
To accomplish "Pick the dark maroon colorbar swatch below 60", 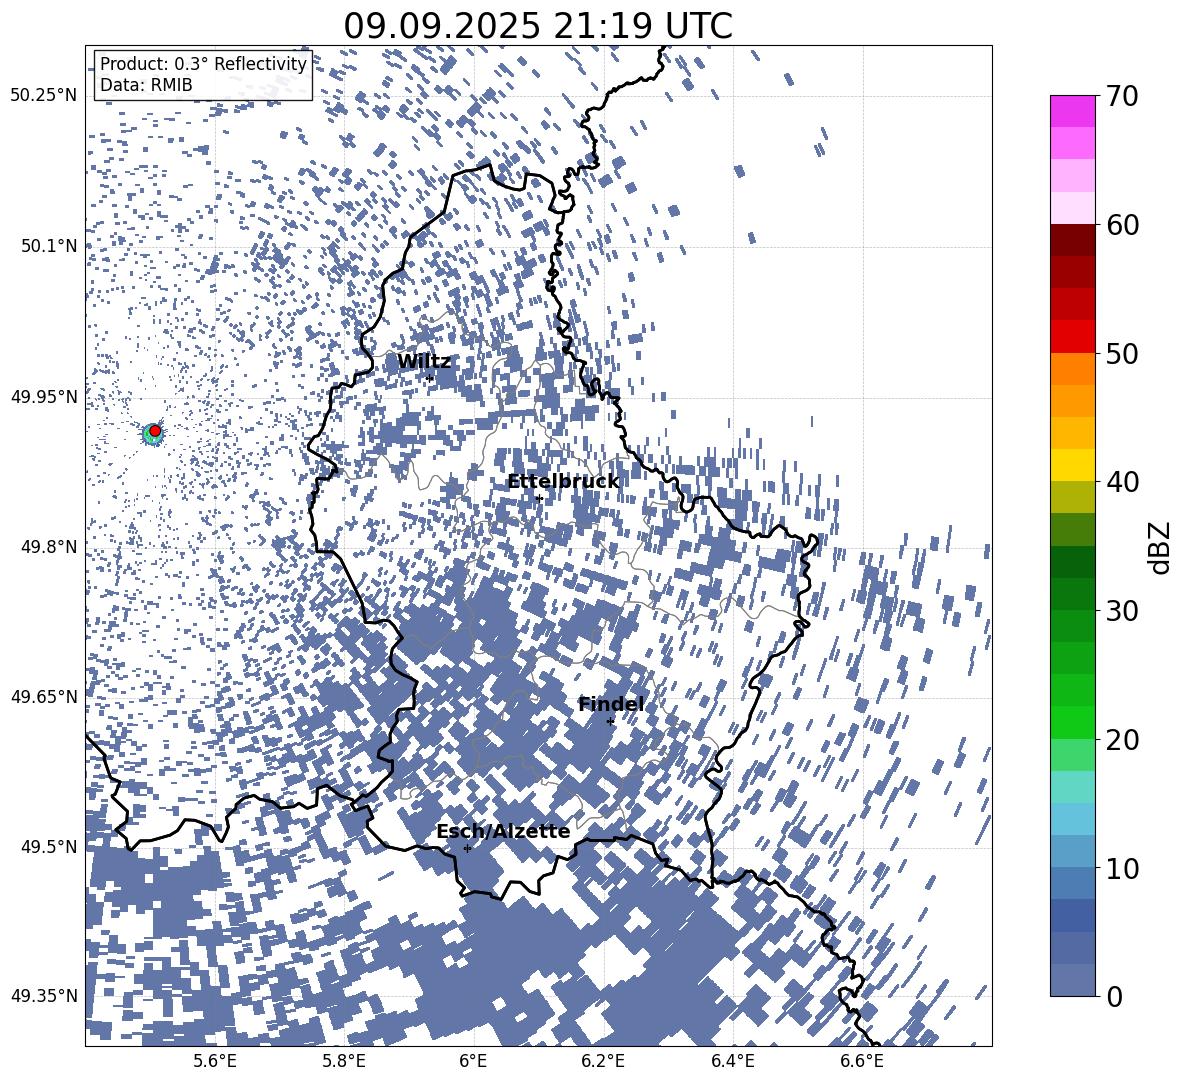I will (x=1072, y=240).
